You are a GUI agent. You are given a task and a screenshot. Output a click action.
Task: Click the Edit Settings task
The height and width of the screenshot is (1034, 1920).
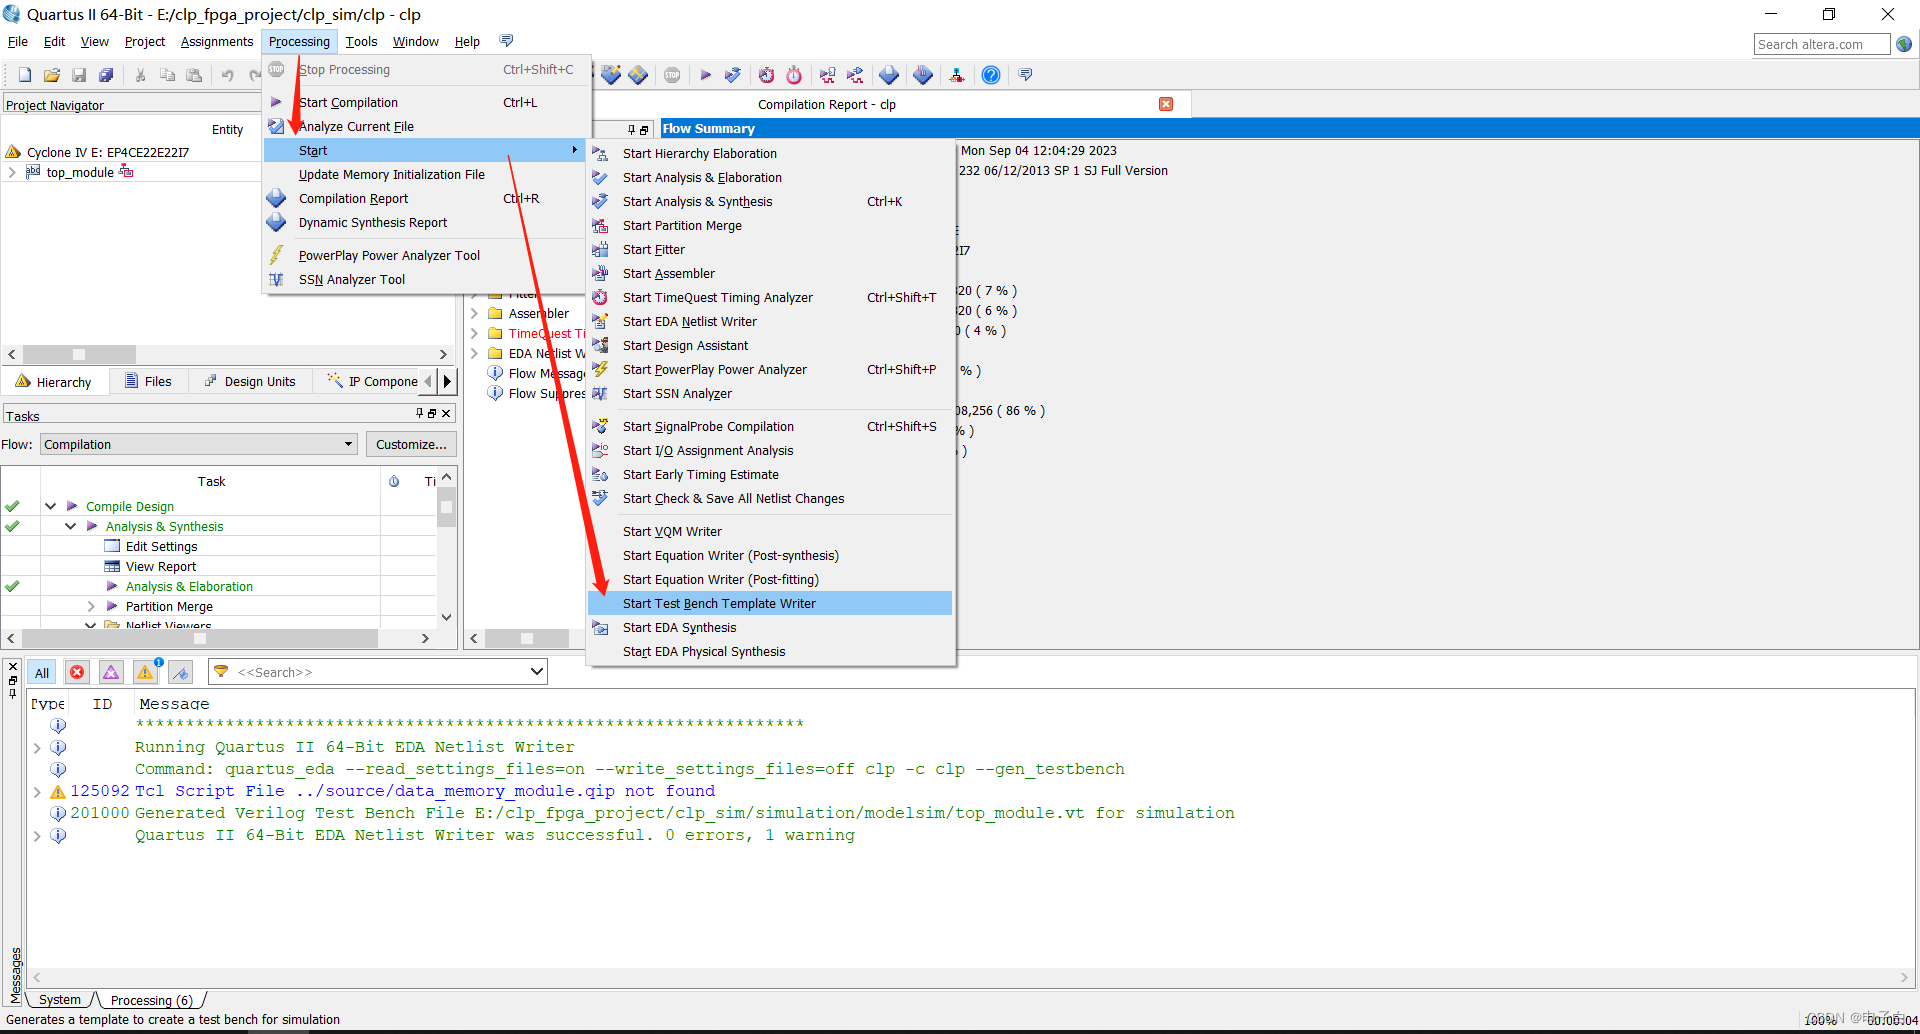161,546
